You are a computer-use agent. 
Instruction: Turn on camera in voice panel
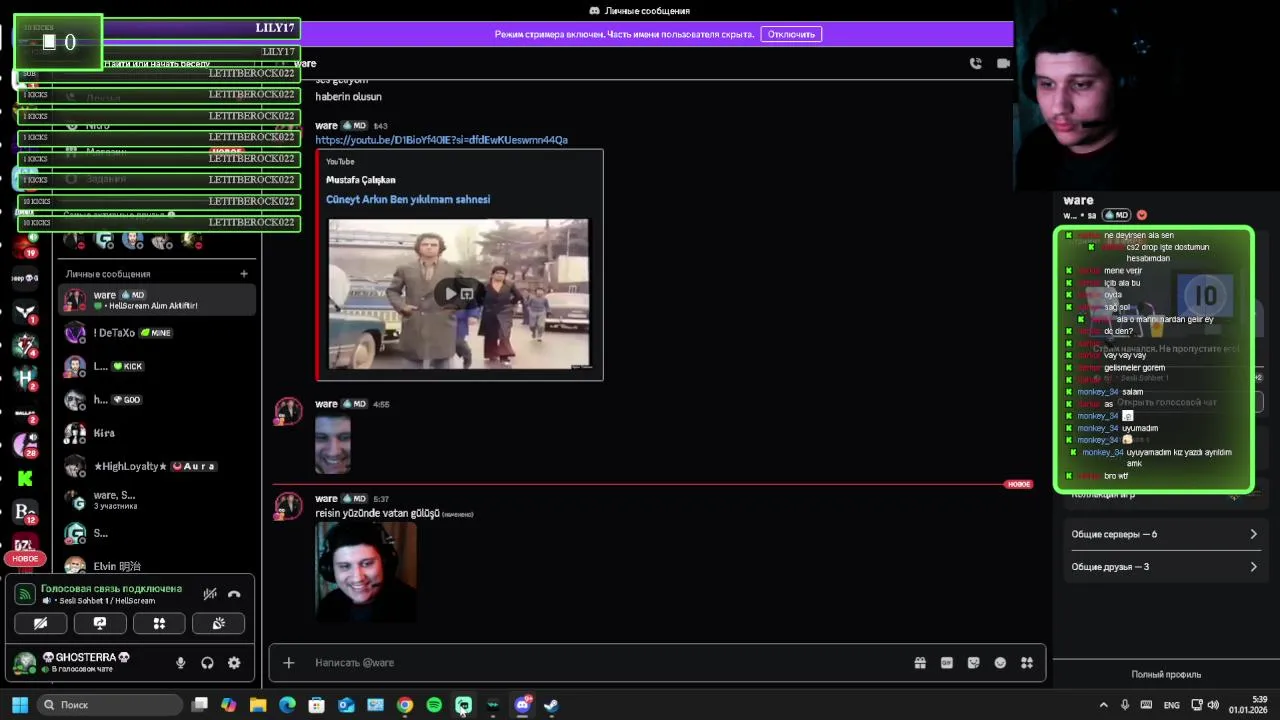click(40, 623)
